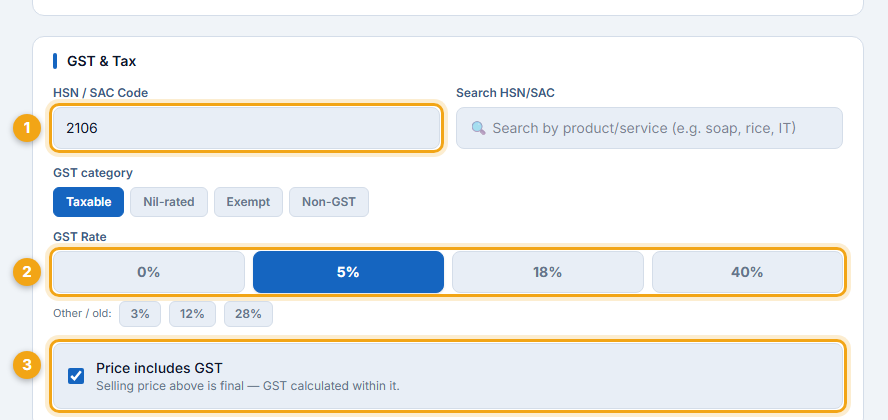888x420 pixels.
Task: Uncheck the Price includes GST checkbox
Action: tap(76, 376)
